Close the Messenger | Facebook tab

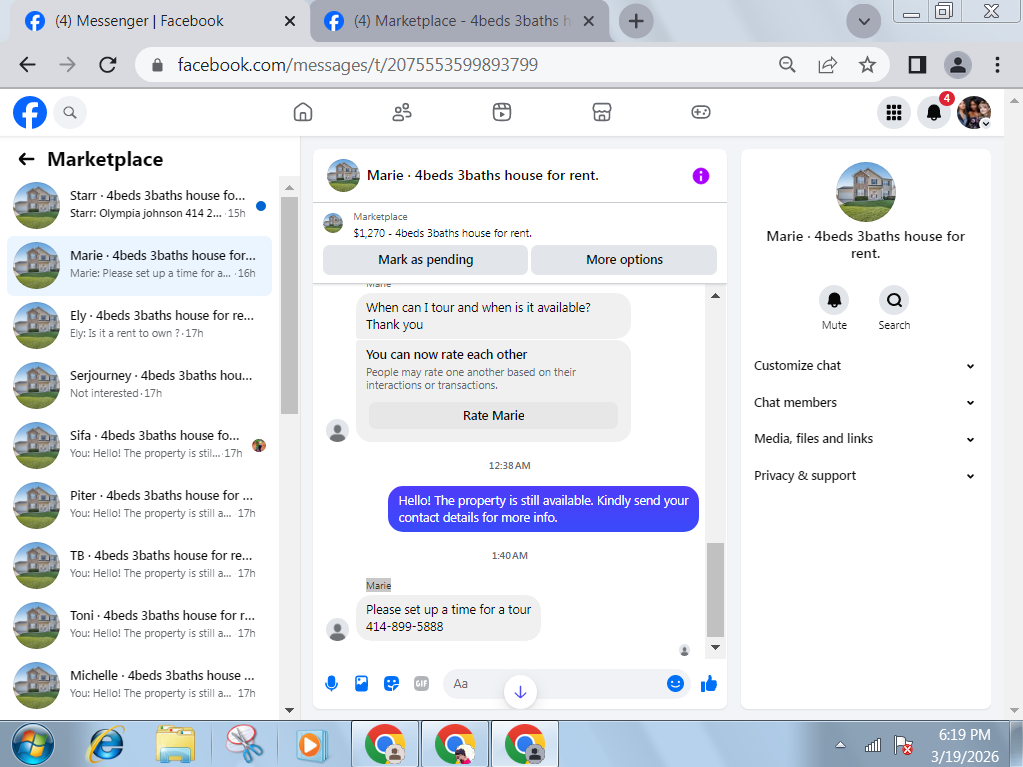290,22
